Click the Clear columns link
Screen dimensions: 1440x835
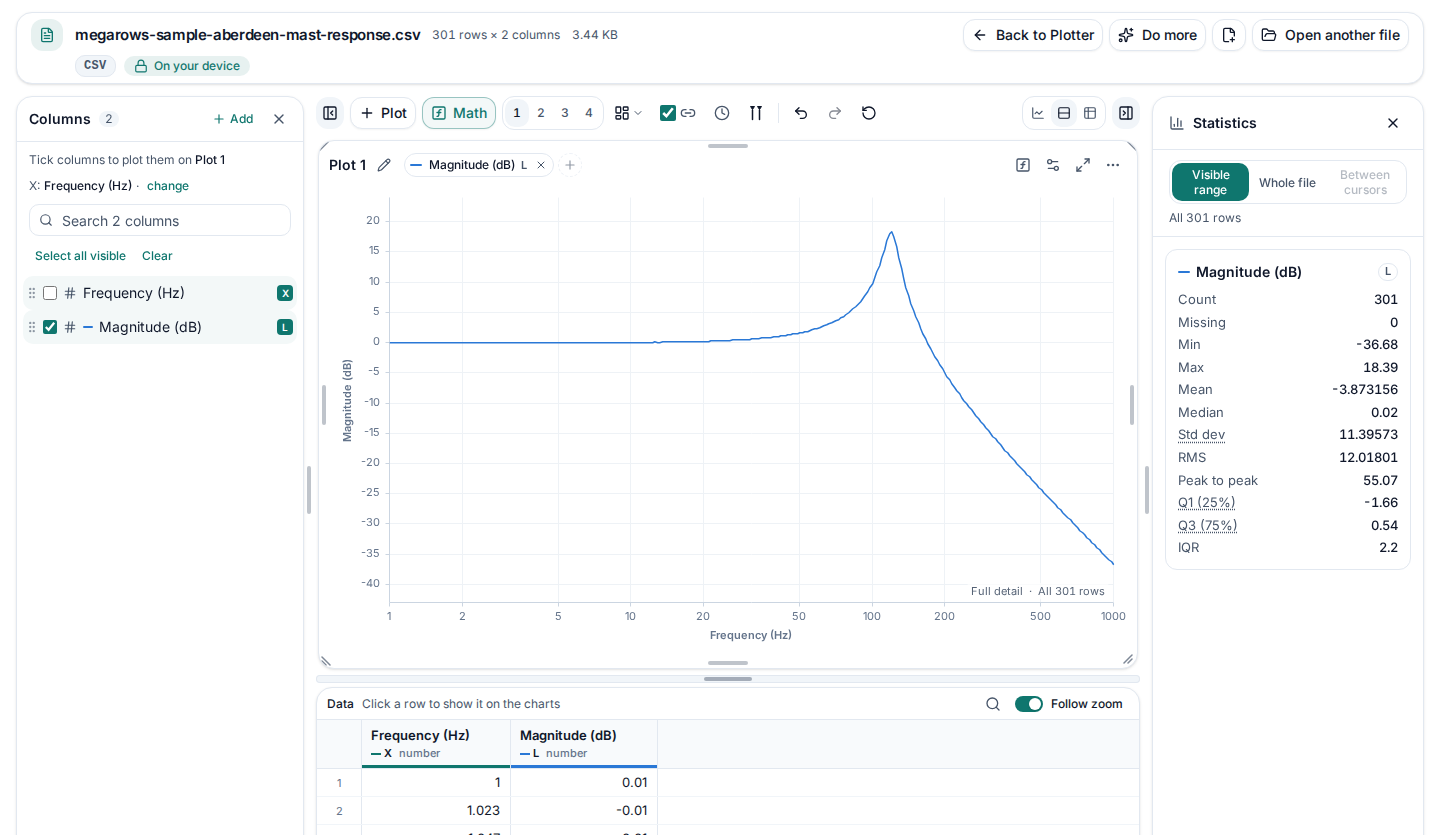coord(157,256)
